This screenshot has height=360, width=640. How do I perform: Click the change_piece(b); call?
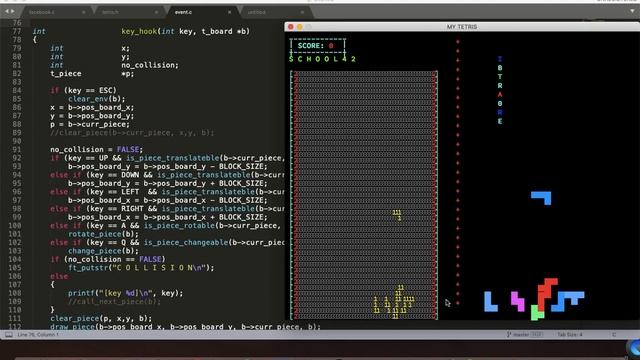103,251
